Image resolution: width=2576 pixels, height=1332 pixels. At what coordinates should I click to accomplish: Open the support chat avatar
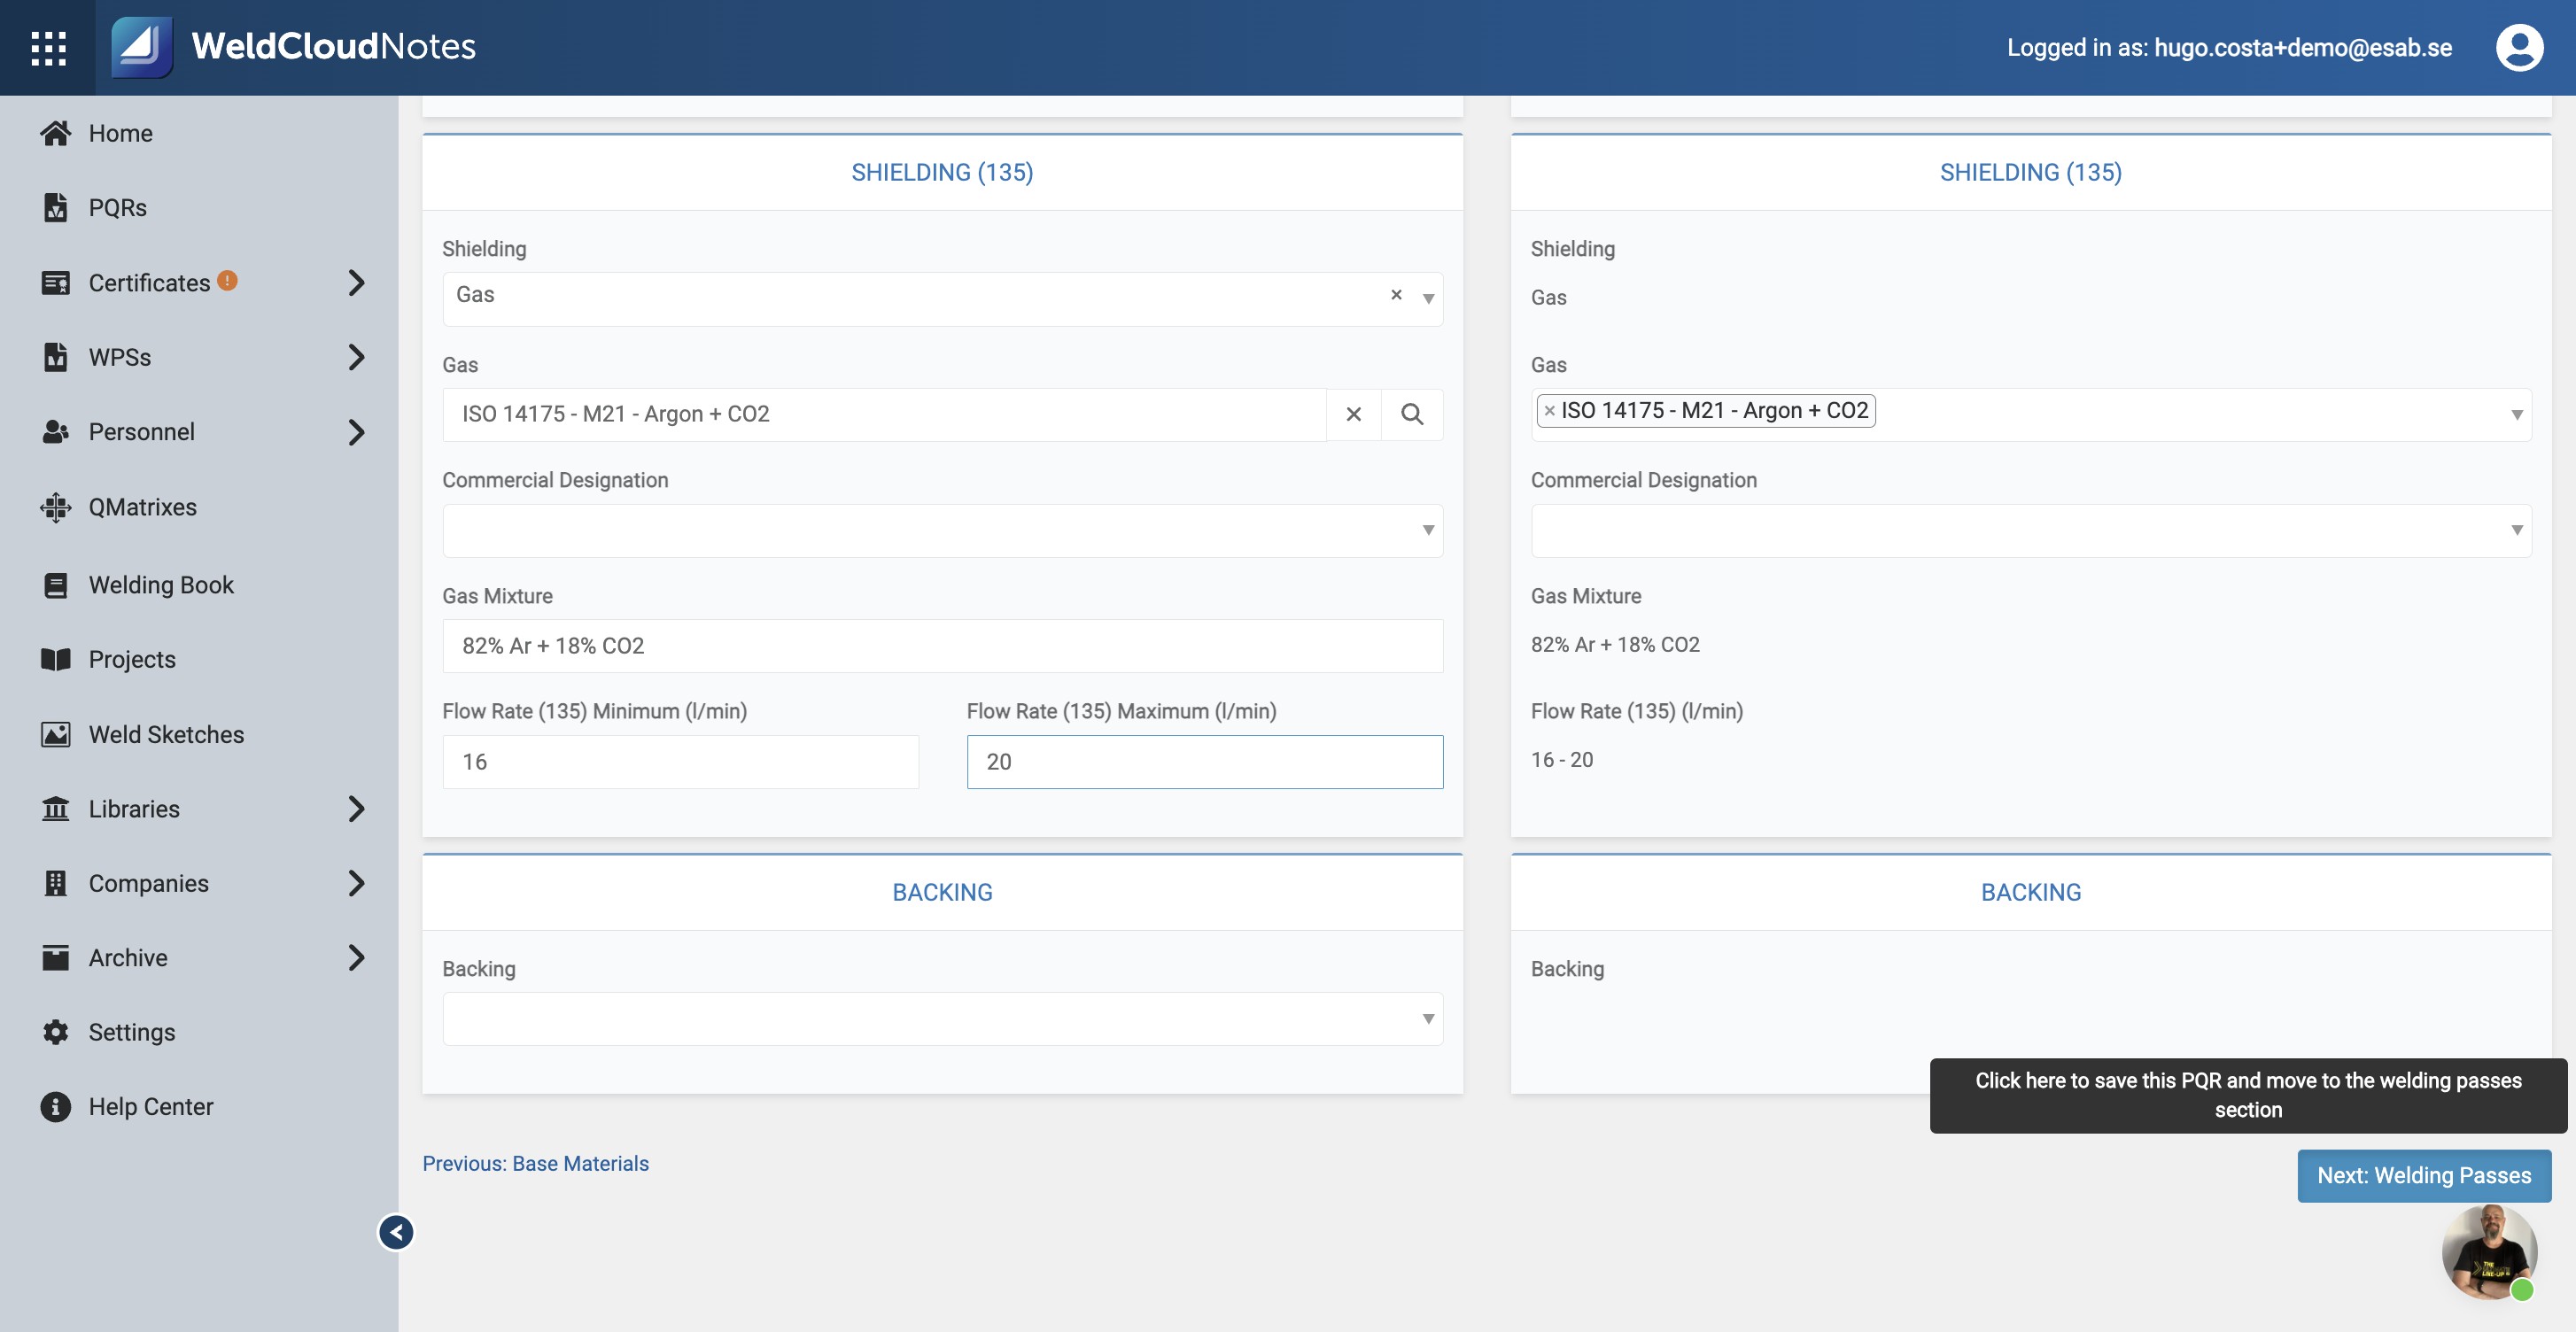(2489, 1251)
